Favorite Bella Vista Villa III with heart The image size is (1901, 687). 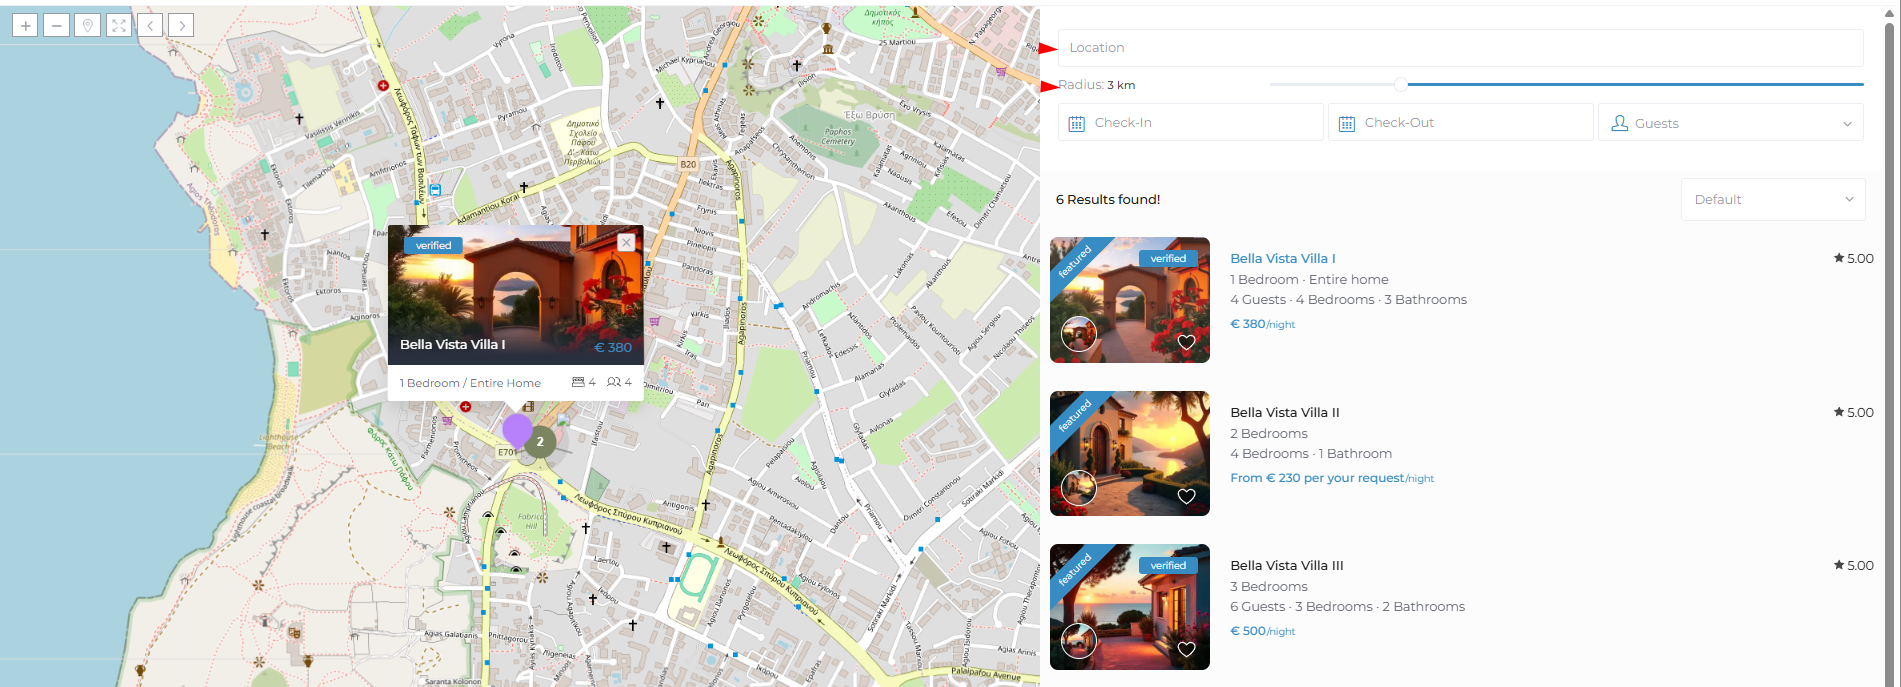click(x=1186, y=649)
